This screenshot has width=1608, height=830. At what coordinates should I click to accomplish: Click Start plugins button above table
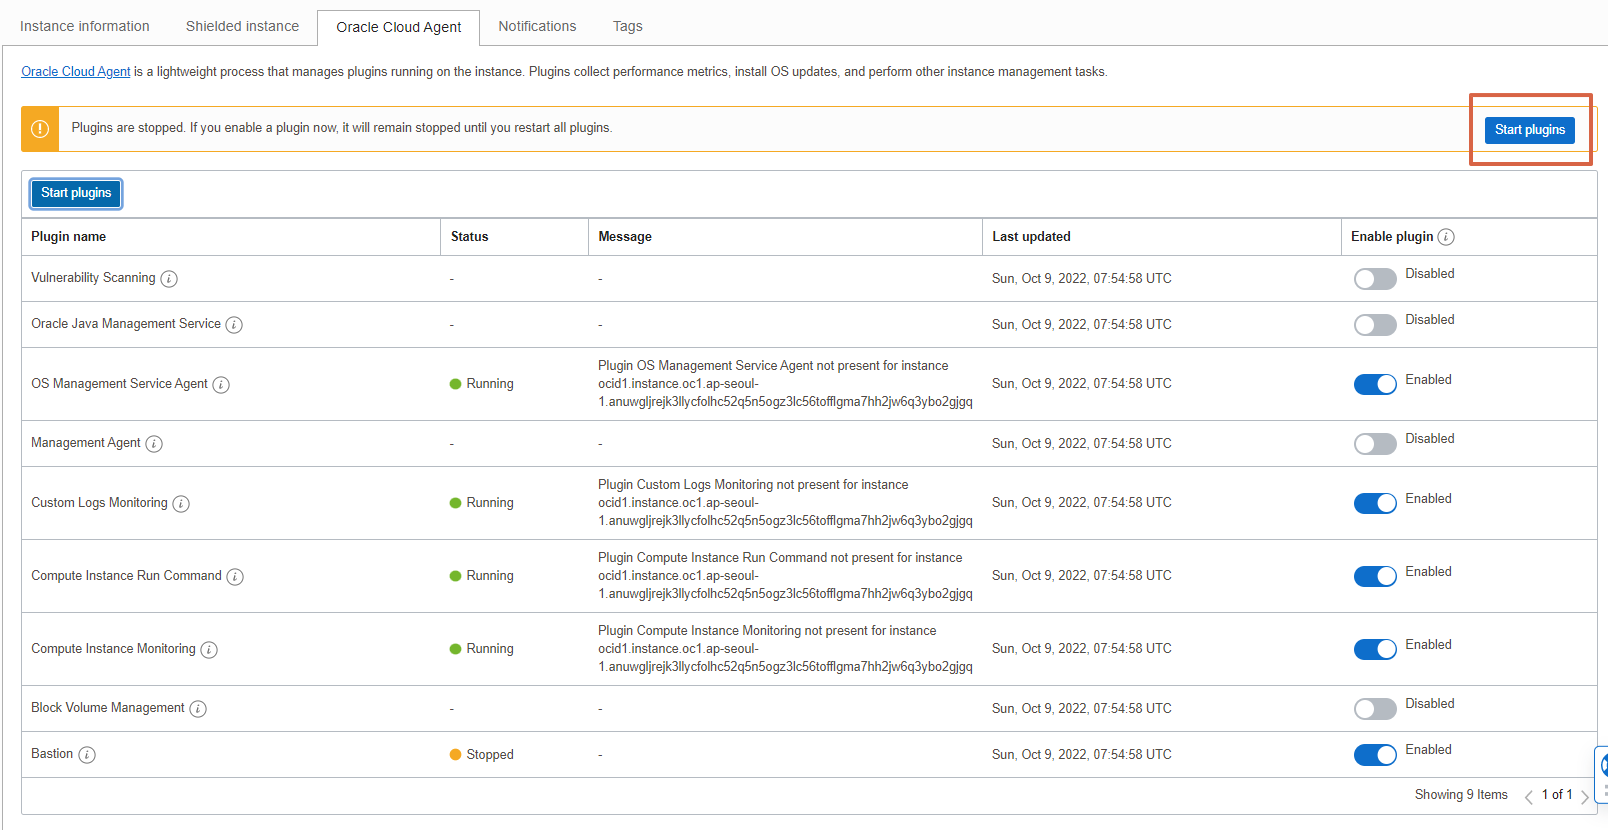pos(76,193)
